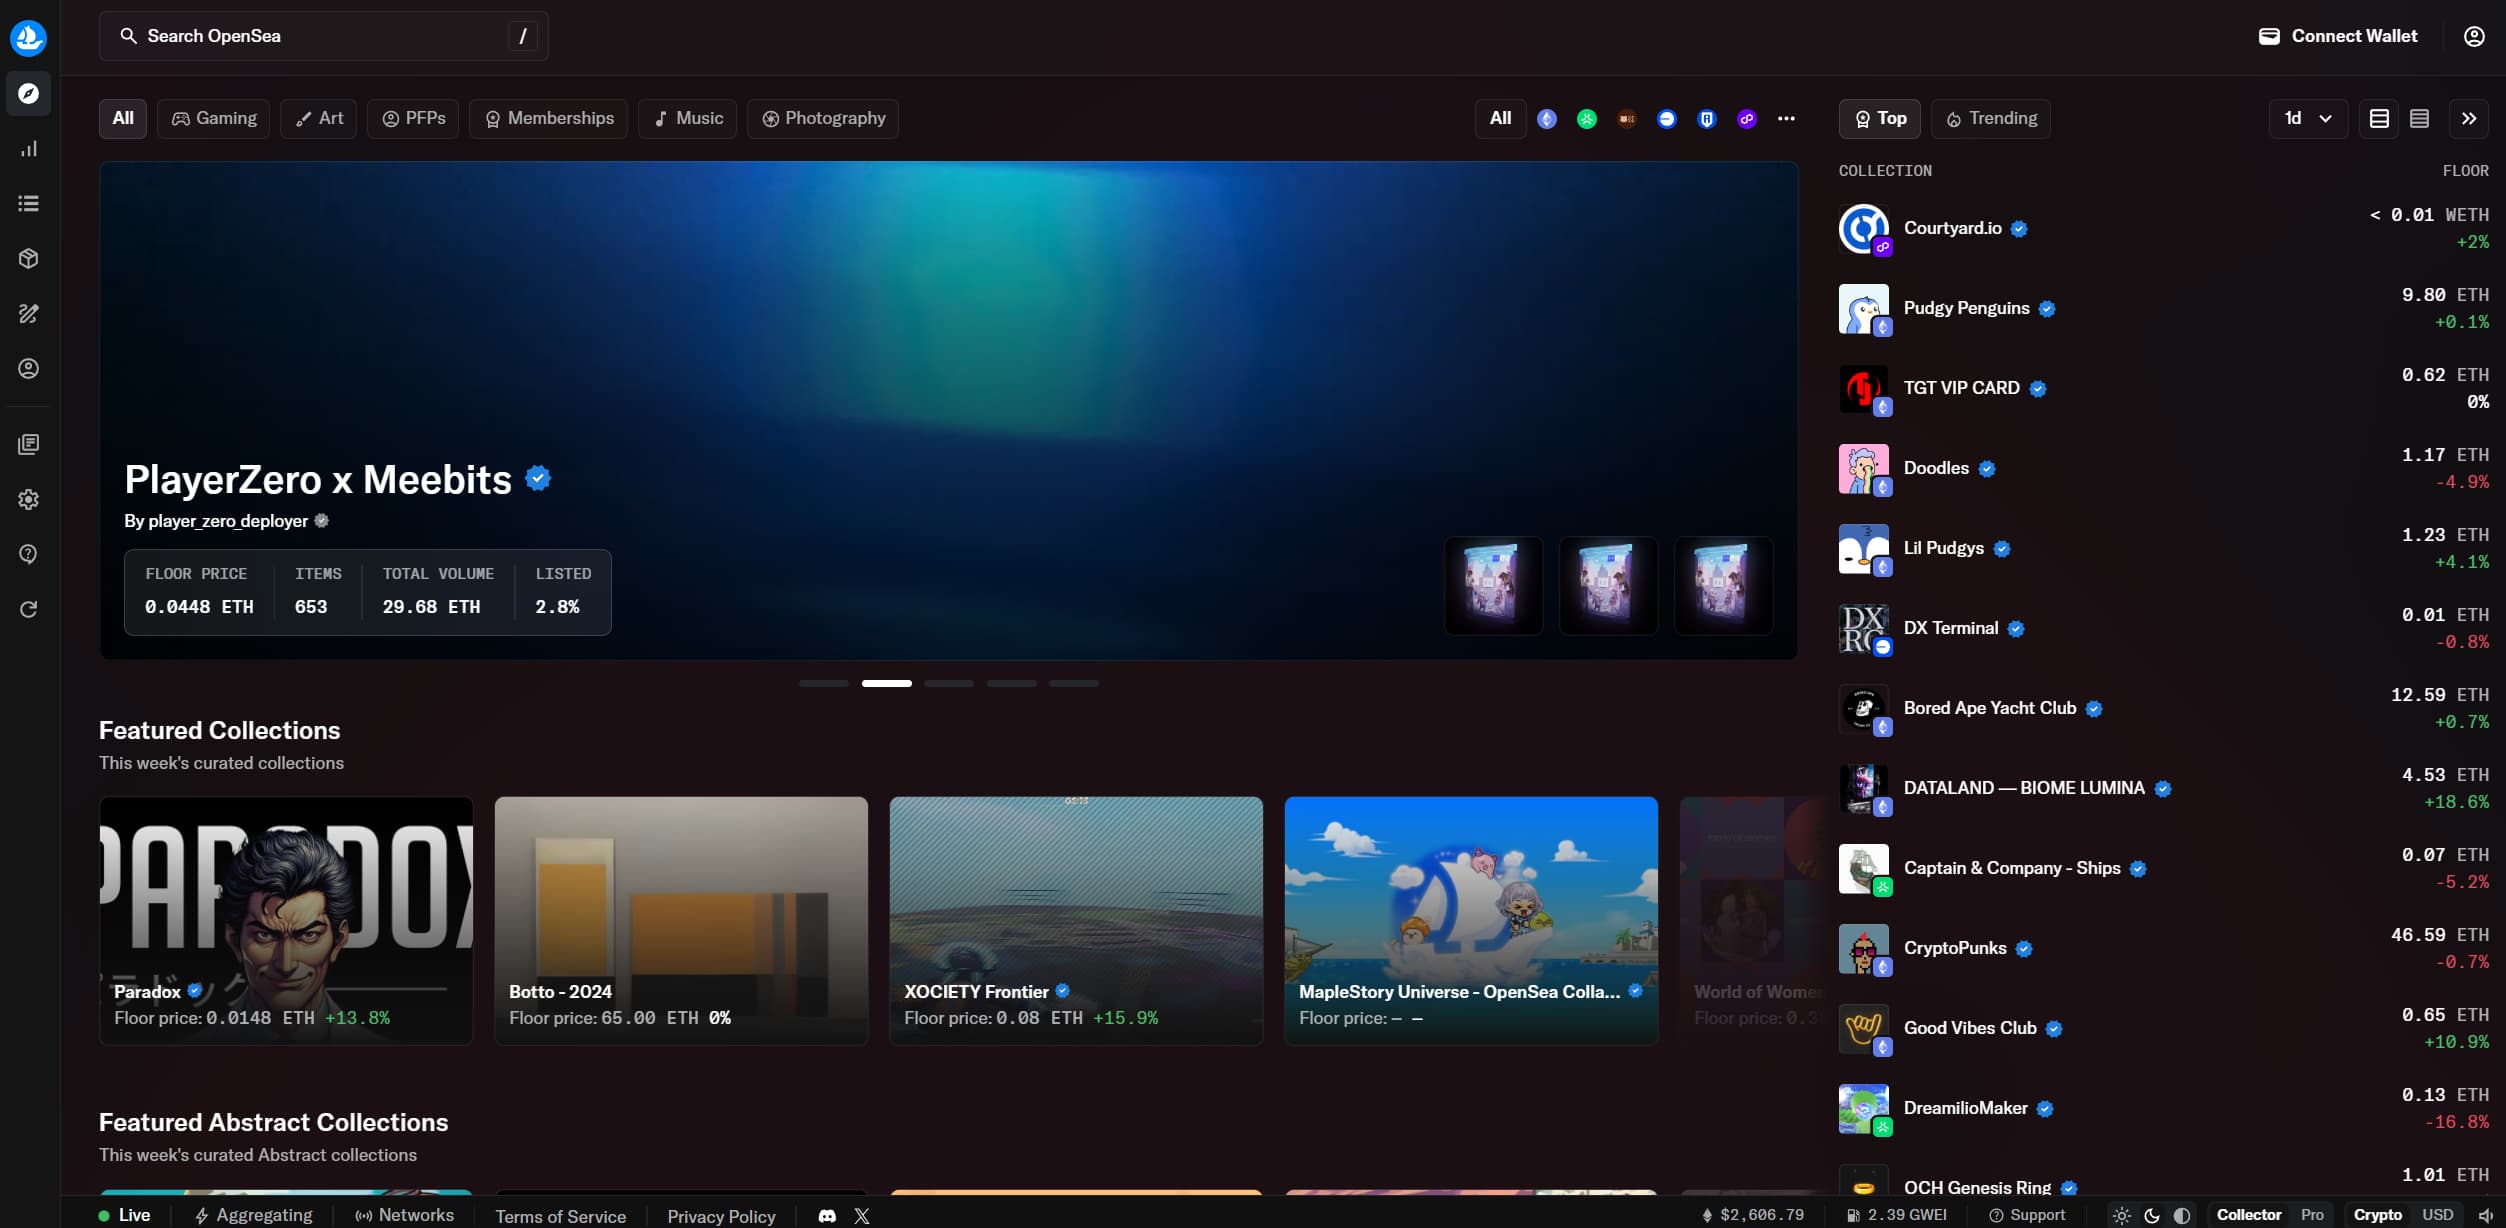The width and height of the screenshot is (2506, 1228).
Task: Click the Connect Wallet button
Action: click(2336, 35)
